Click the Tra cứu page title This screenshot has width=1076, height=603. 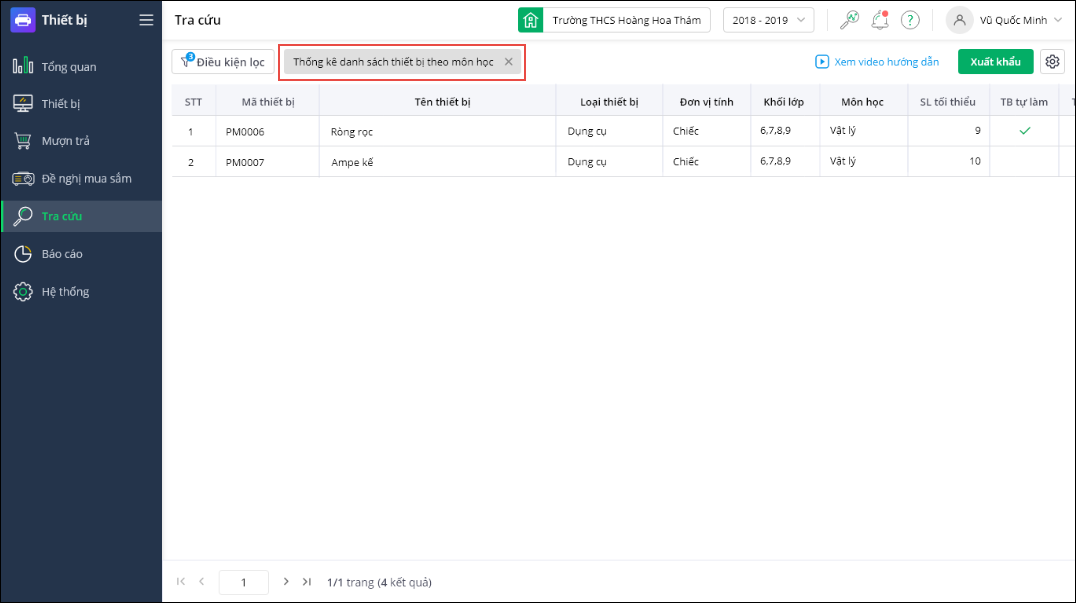198,20
